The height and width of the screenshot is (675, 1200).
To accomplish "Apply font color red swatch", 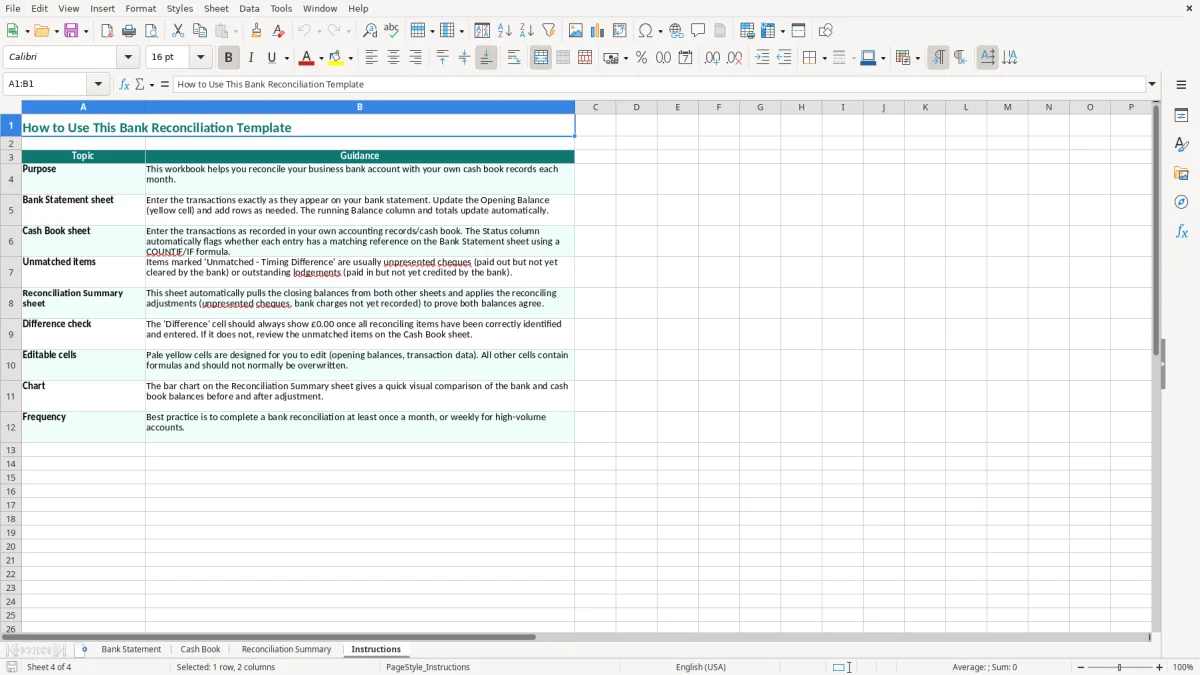I will [307, 58].
